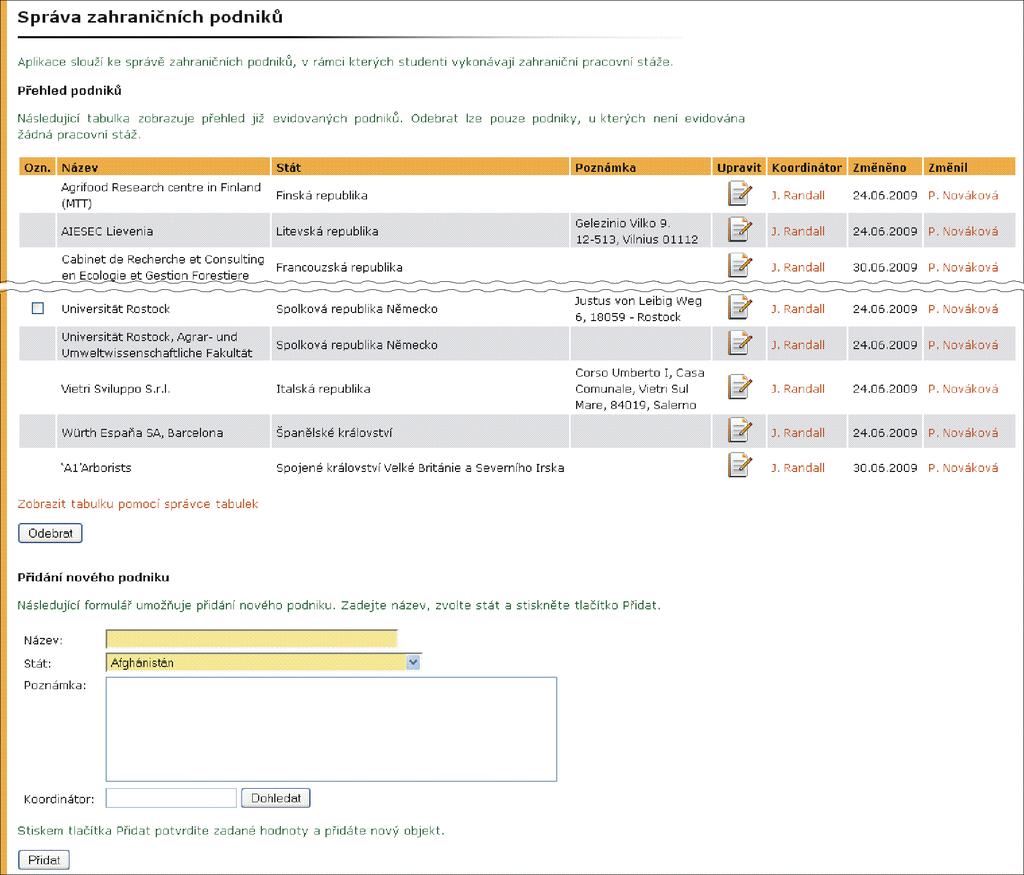Click the Změněno column header

pos(885,167)
